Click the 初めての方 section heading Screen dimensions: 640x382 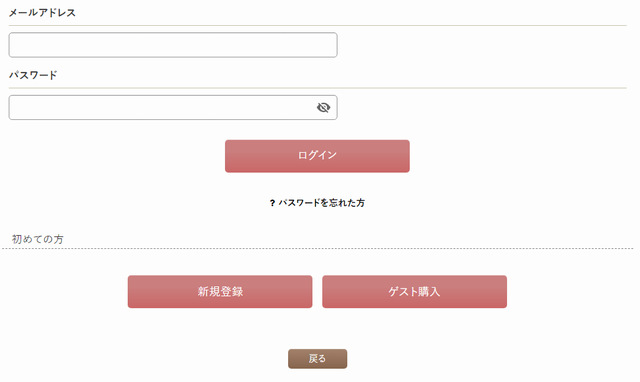point(38,239)
